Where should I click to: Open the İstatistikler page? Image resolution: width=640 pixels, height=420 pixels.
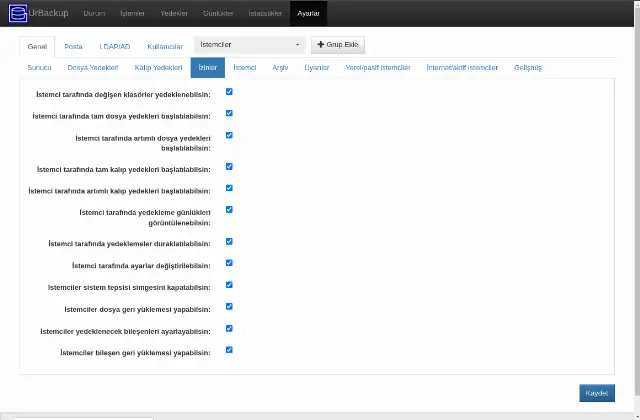click(265, 13)
